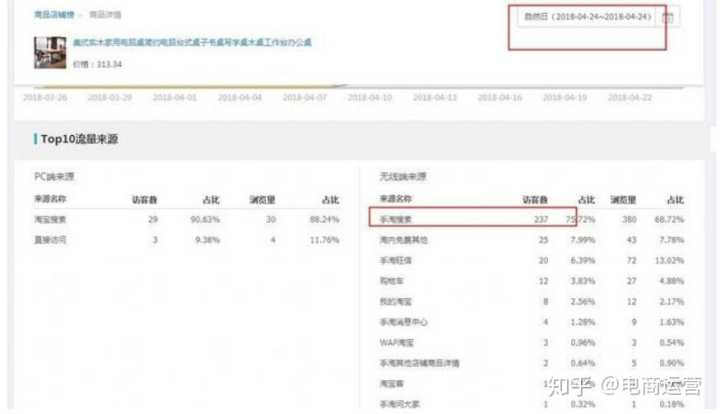Click 访客数 header in the wireless table
Image resolution: width=720 pixels, height=414 pixels.
535,200
